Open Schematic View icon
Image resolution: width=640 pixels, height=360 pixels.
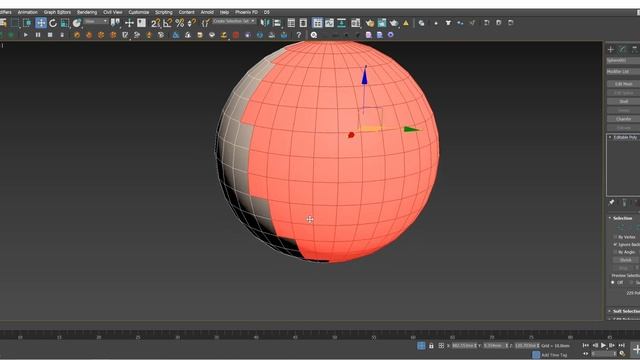point(341,23)
